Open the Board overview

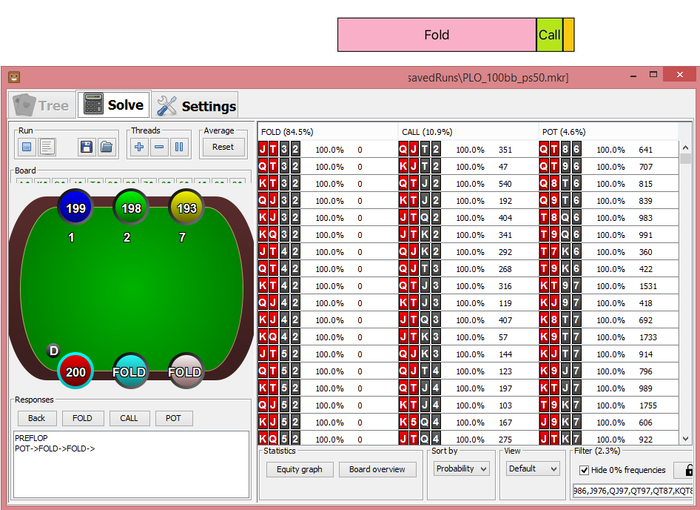(377, 469)
